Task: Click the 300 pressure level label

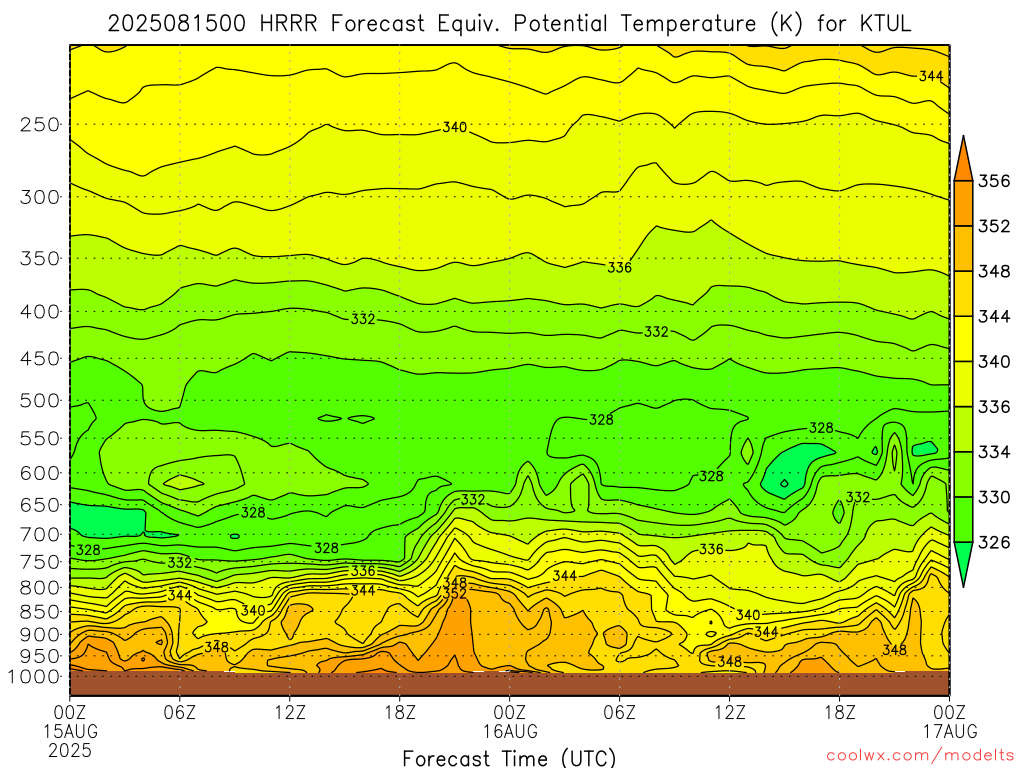Action: (40, 197)
